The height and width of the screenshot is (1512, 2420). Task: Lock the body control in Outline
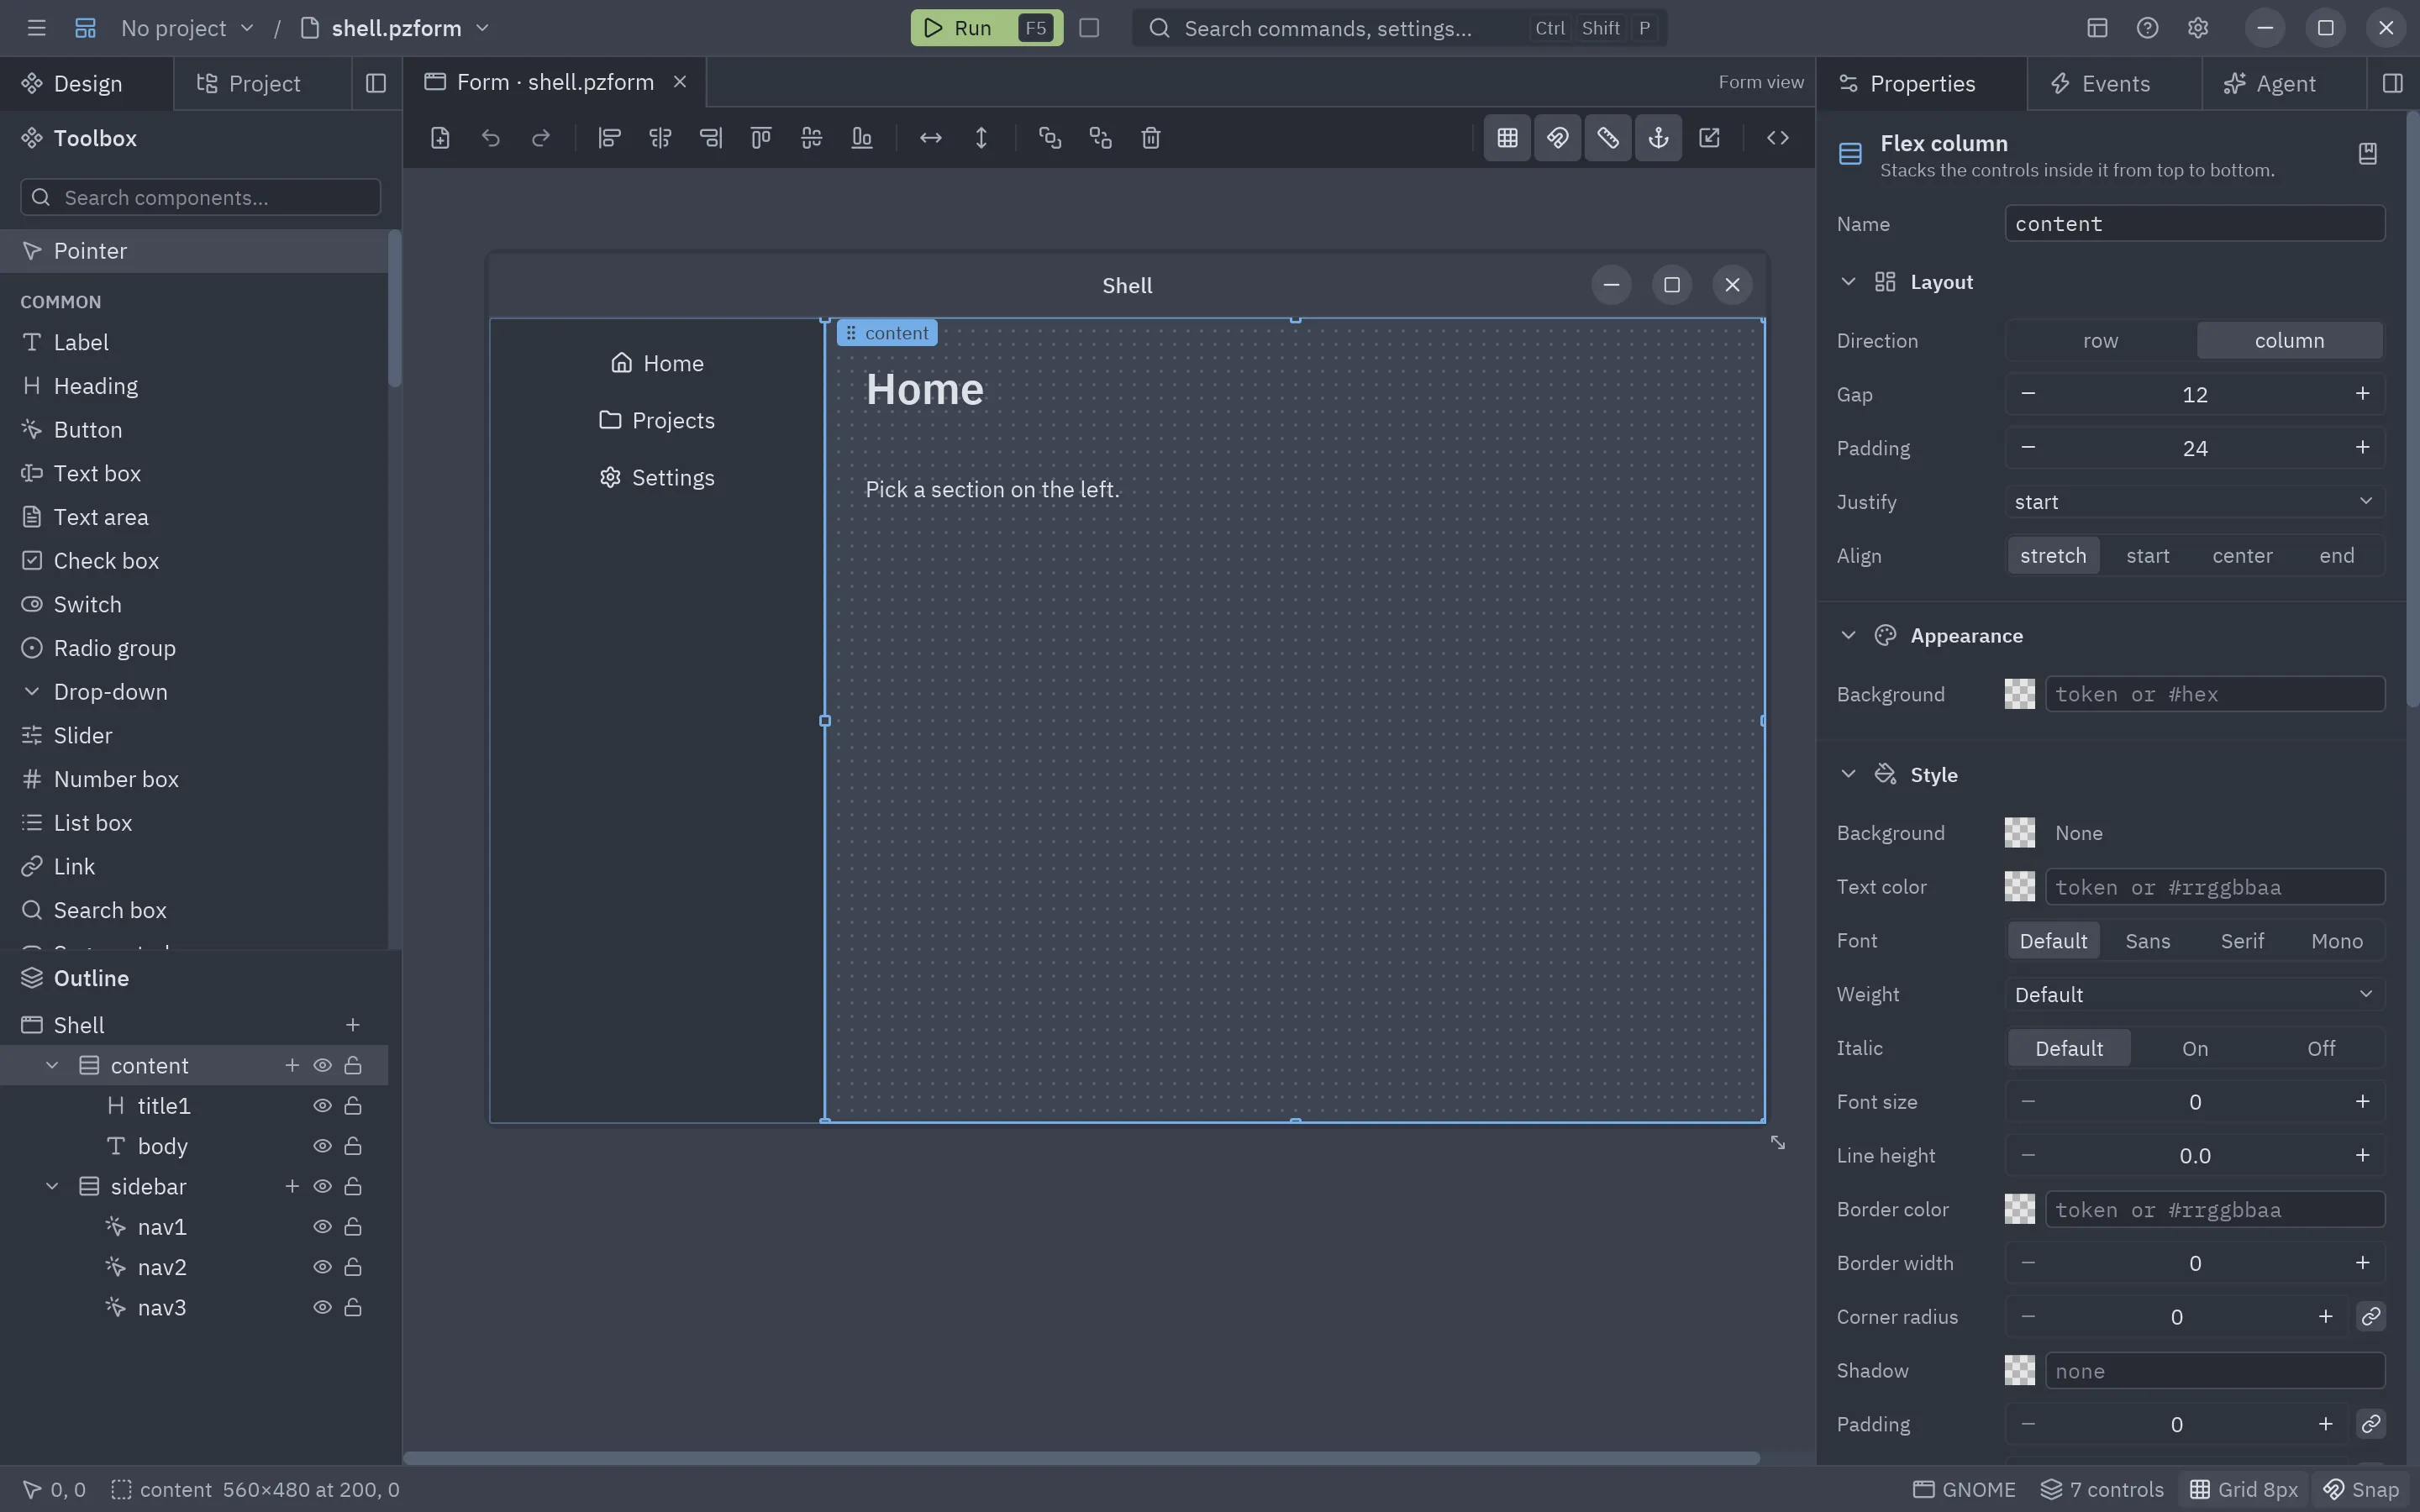pyautogui.click(x=353, y=1146)
